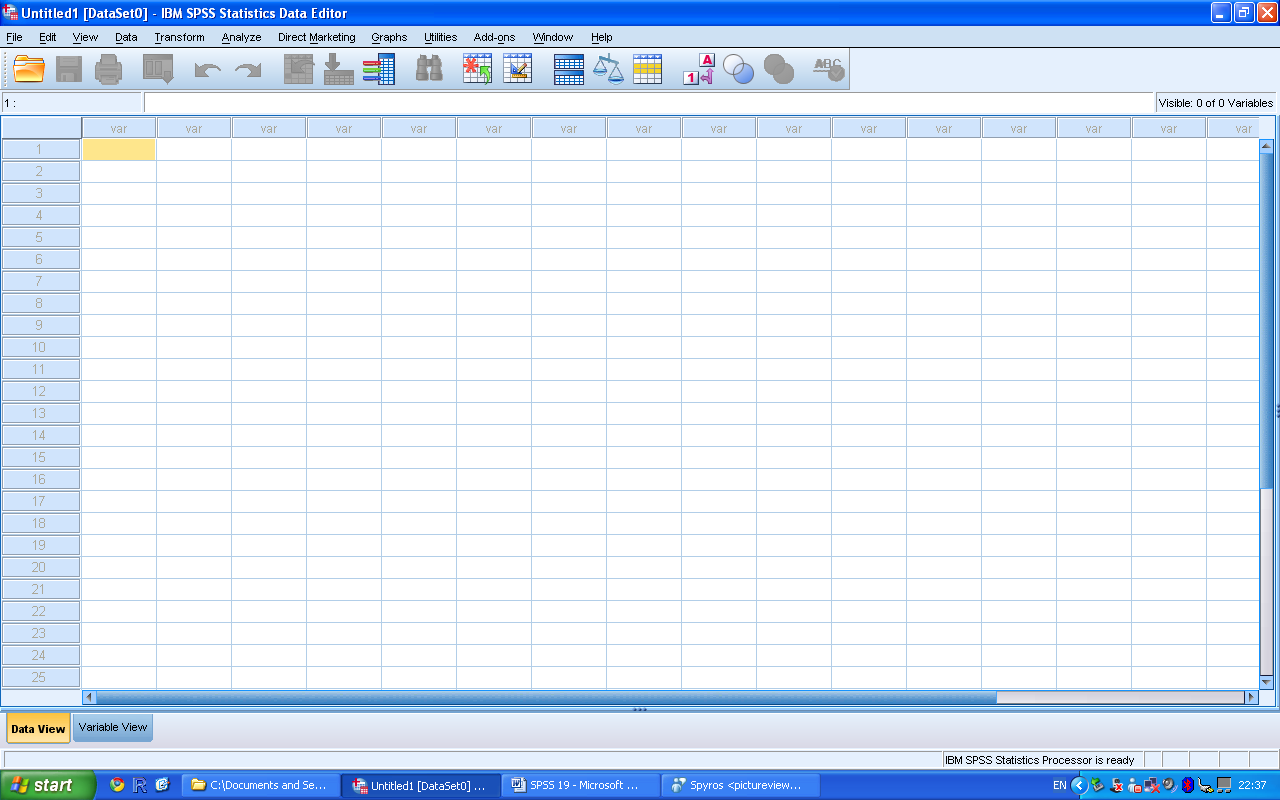1280x800 pixels.
Task: Click 'IBM SPSS Statistics Processor is ready' status
Action: 1040,760
